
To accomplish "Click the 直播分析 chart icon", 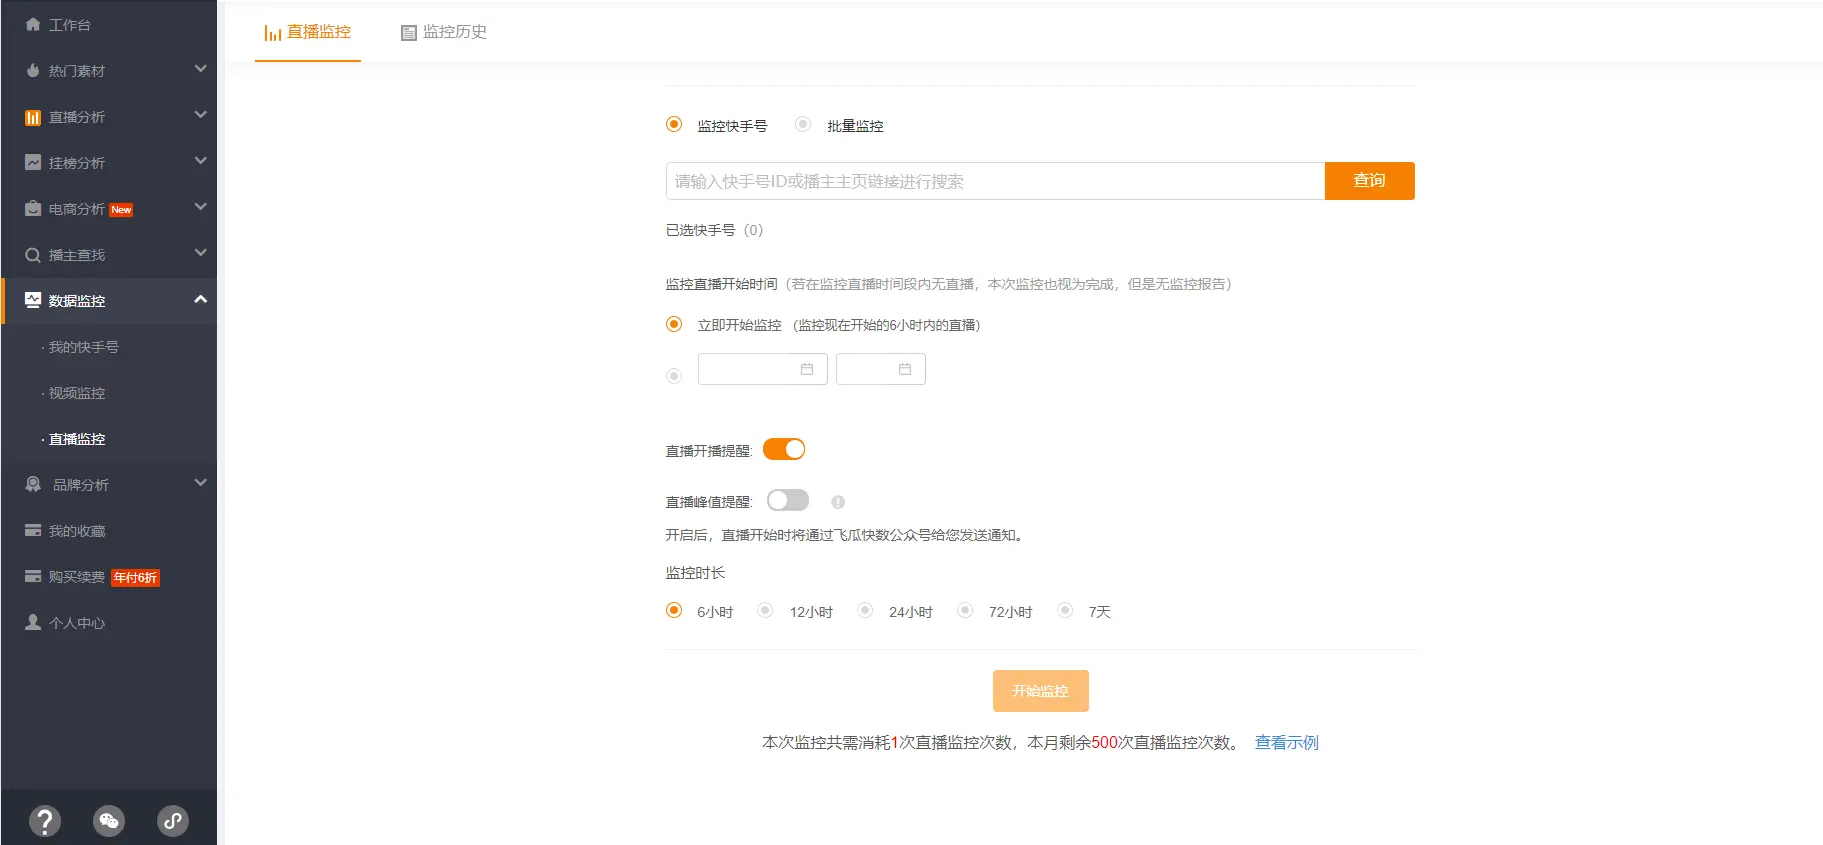I will 33,117.
